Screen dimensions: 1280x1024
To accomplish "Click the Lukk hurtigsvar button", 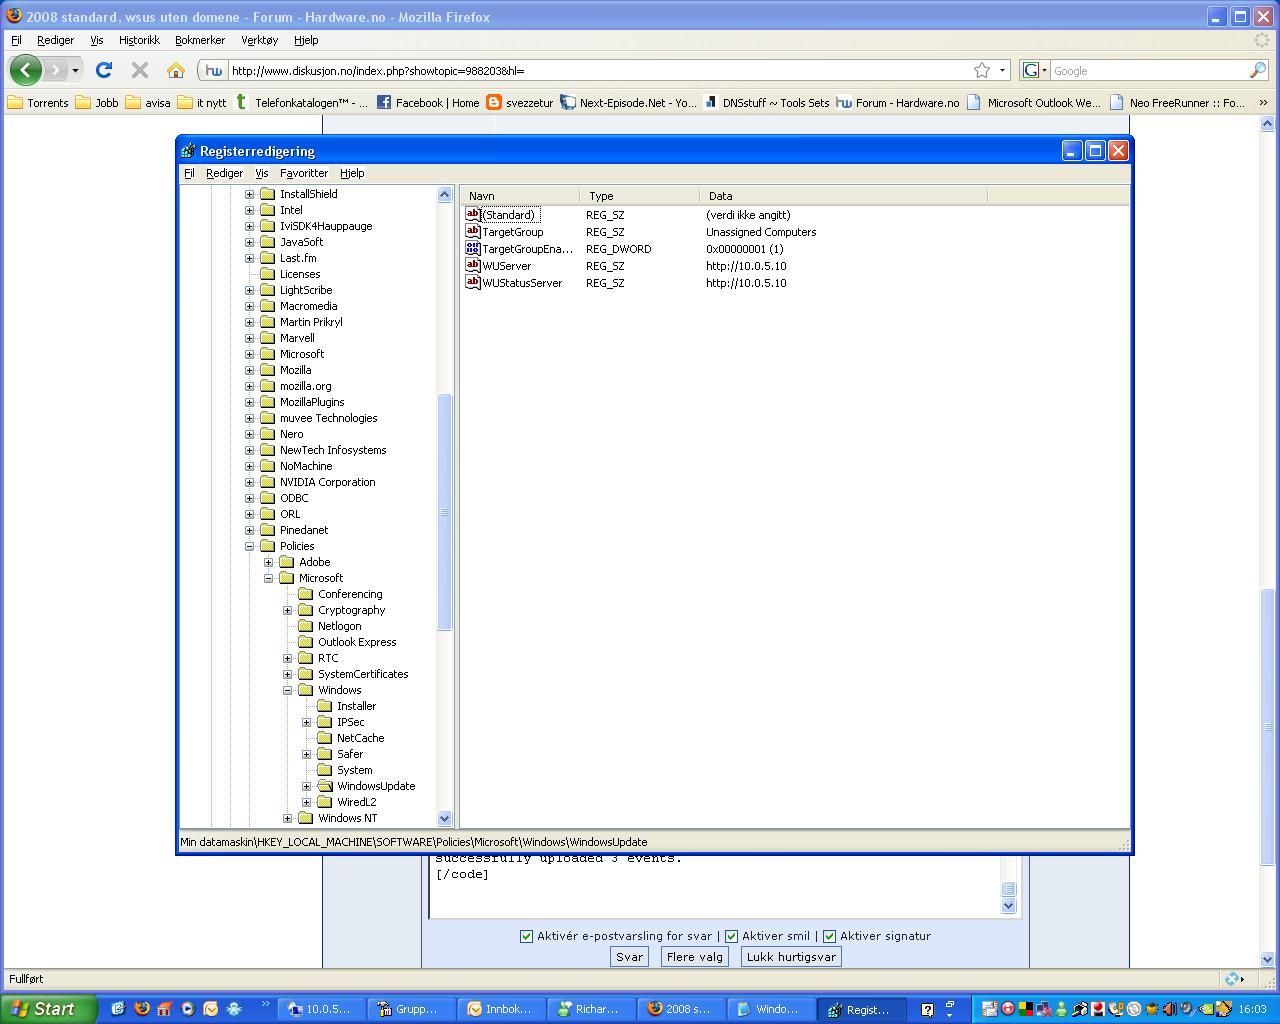I will [791, 957].
